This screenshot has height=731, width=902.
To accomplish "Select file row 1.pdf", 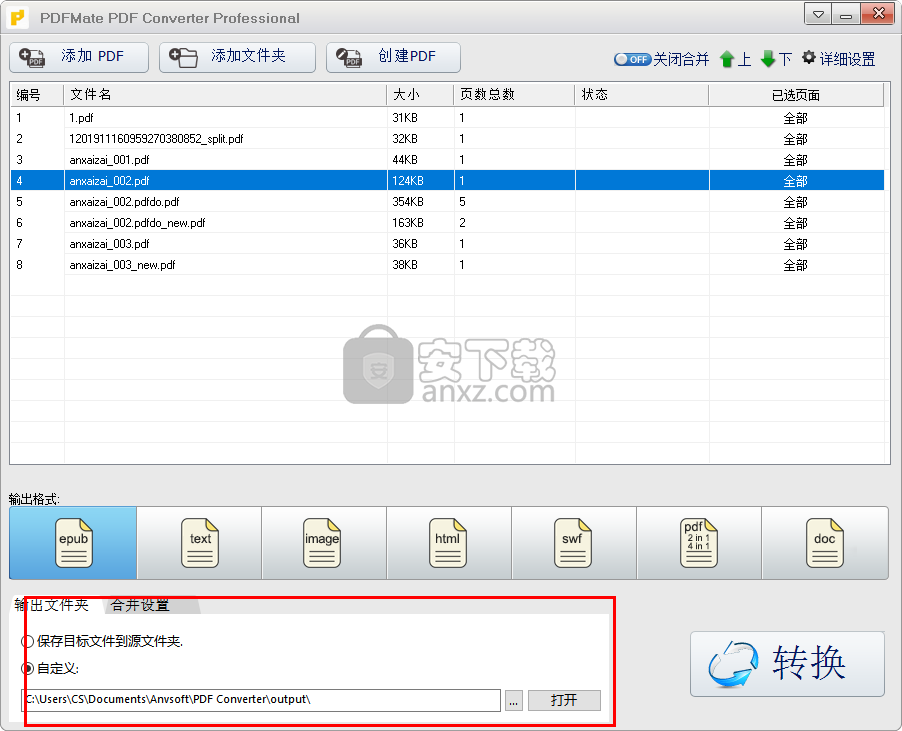I will point(448,118).
